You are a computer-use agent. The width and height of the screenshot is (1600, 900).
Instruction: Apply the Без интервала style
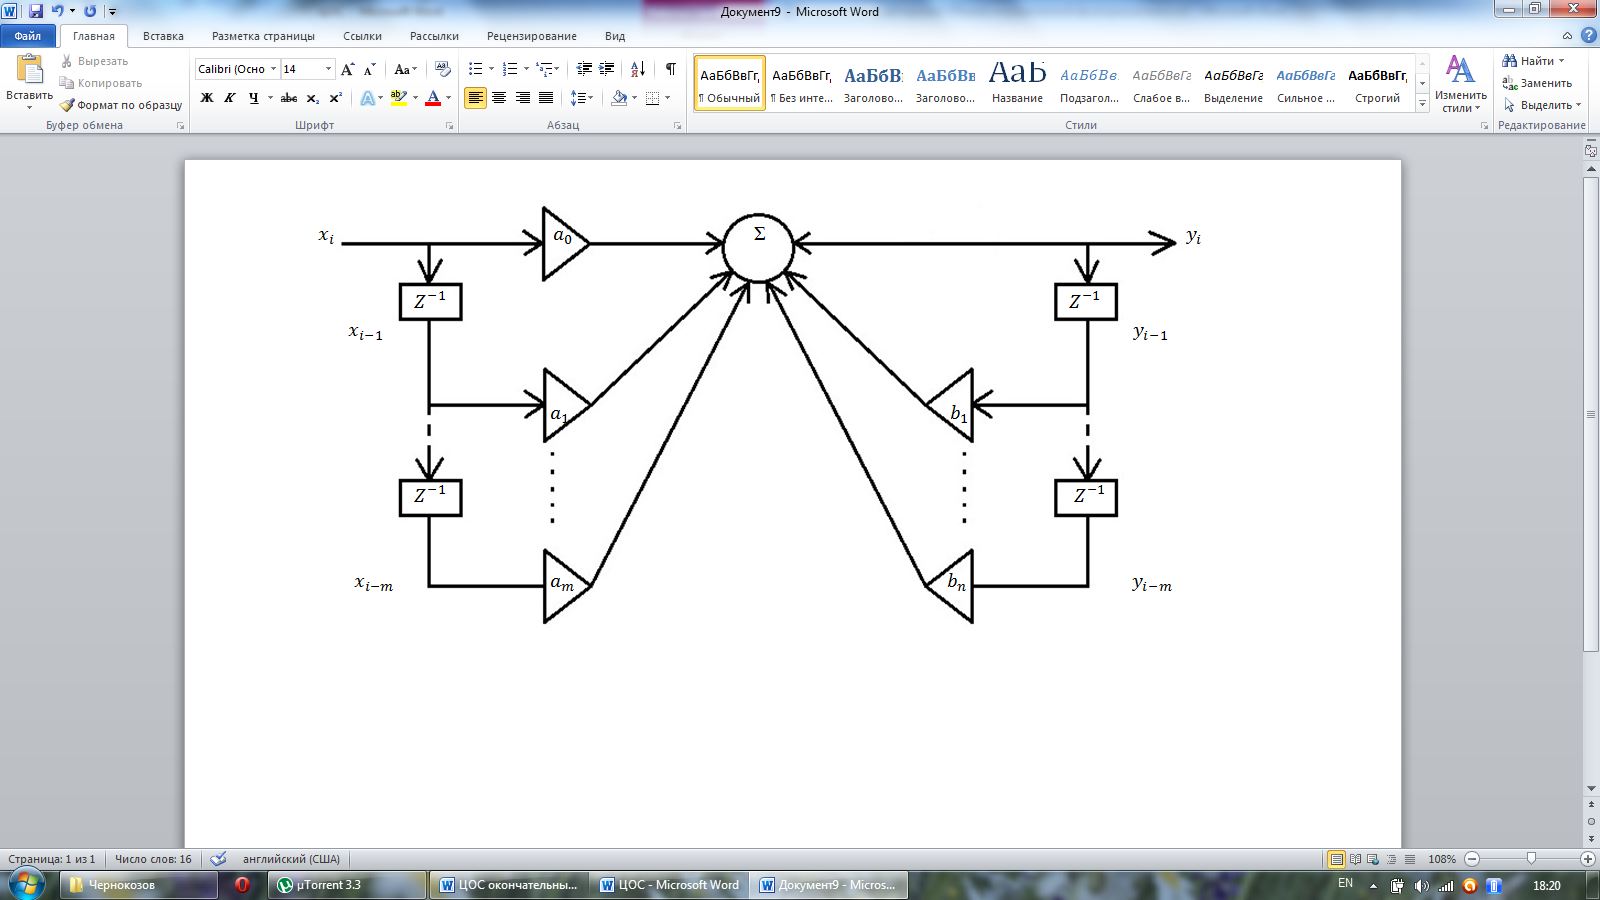pyautogui.click(x=802, y=83)
